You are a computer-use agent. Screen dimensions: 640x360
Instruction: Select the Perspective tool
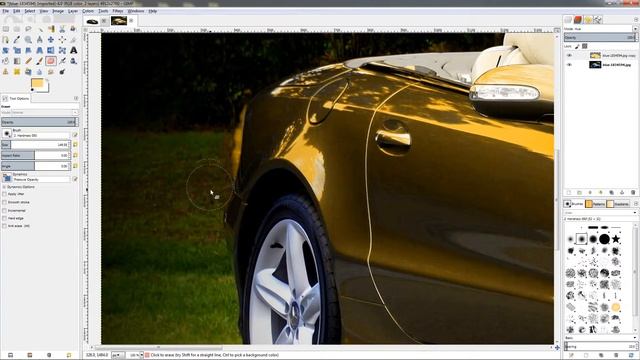tap(40, 50)
